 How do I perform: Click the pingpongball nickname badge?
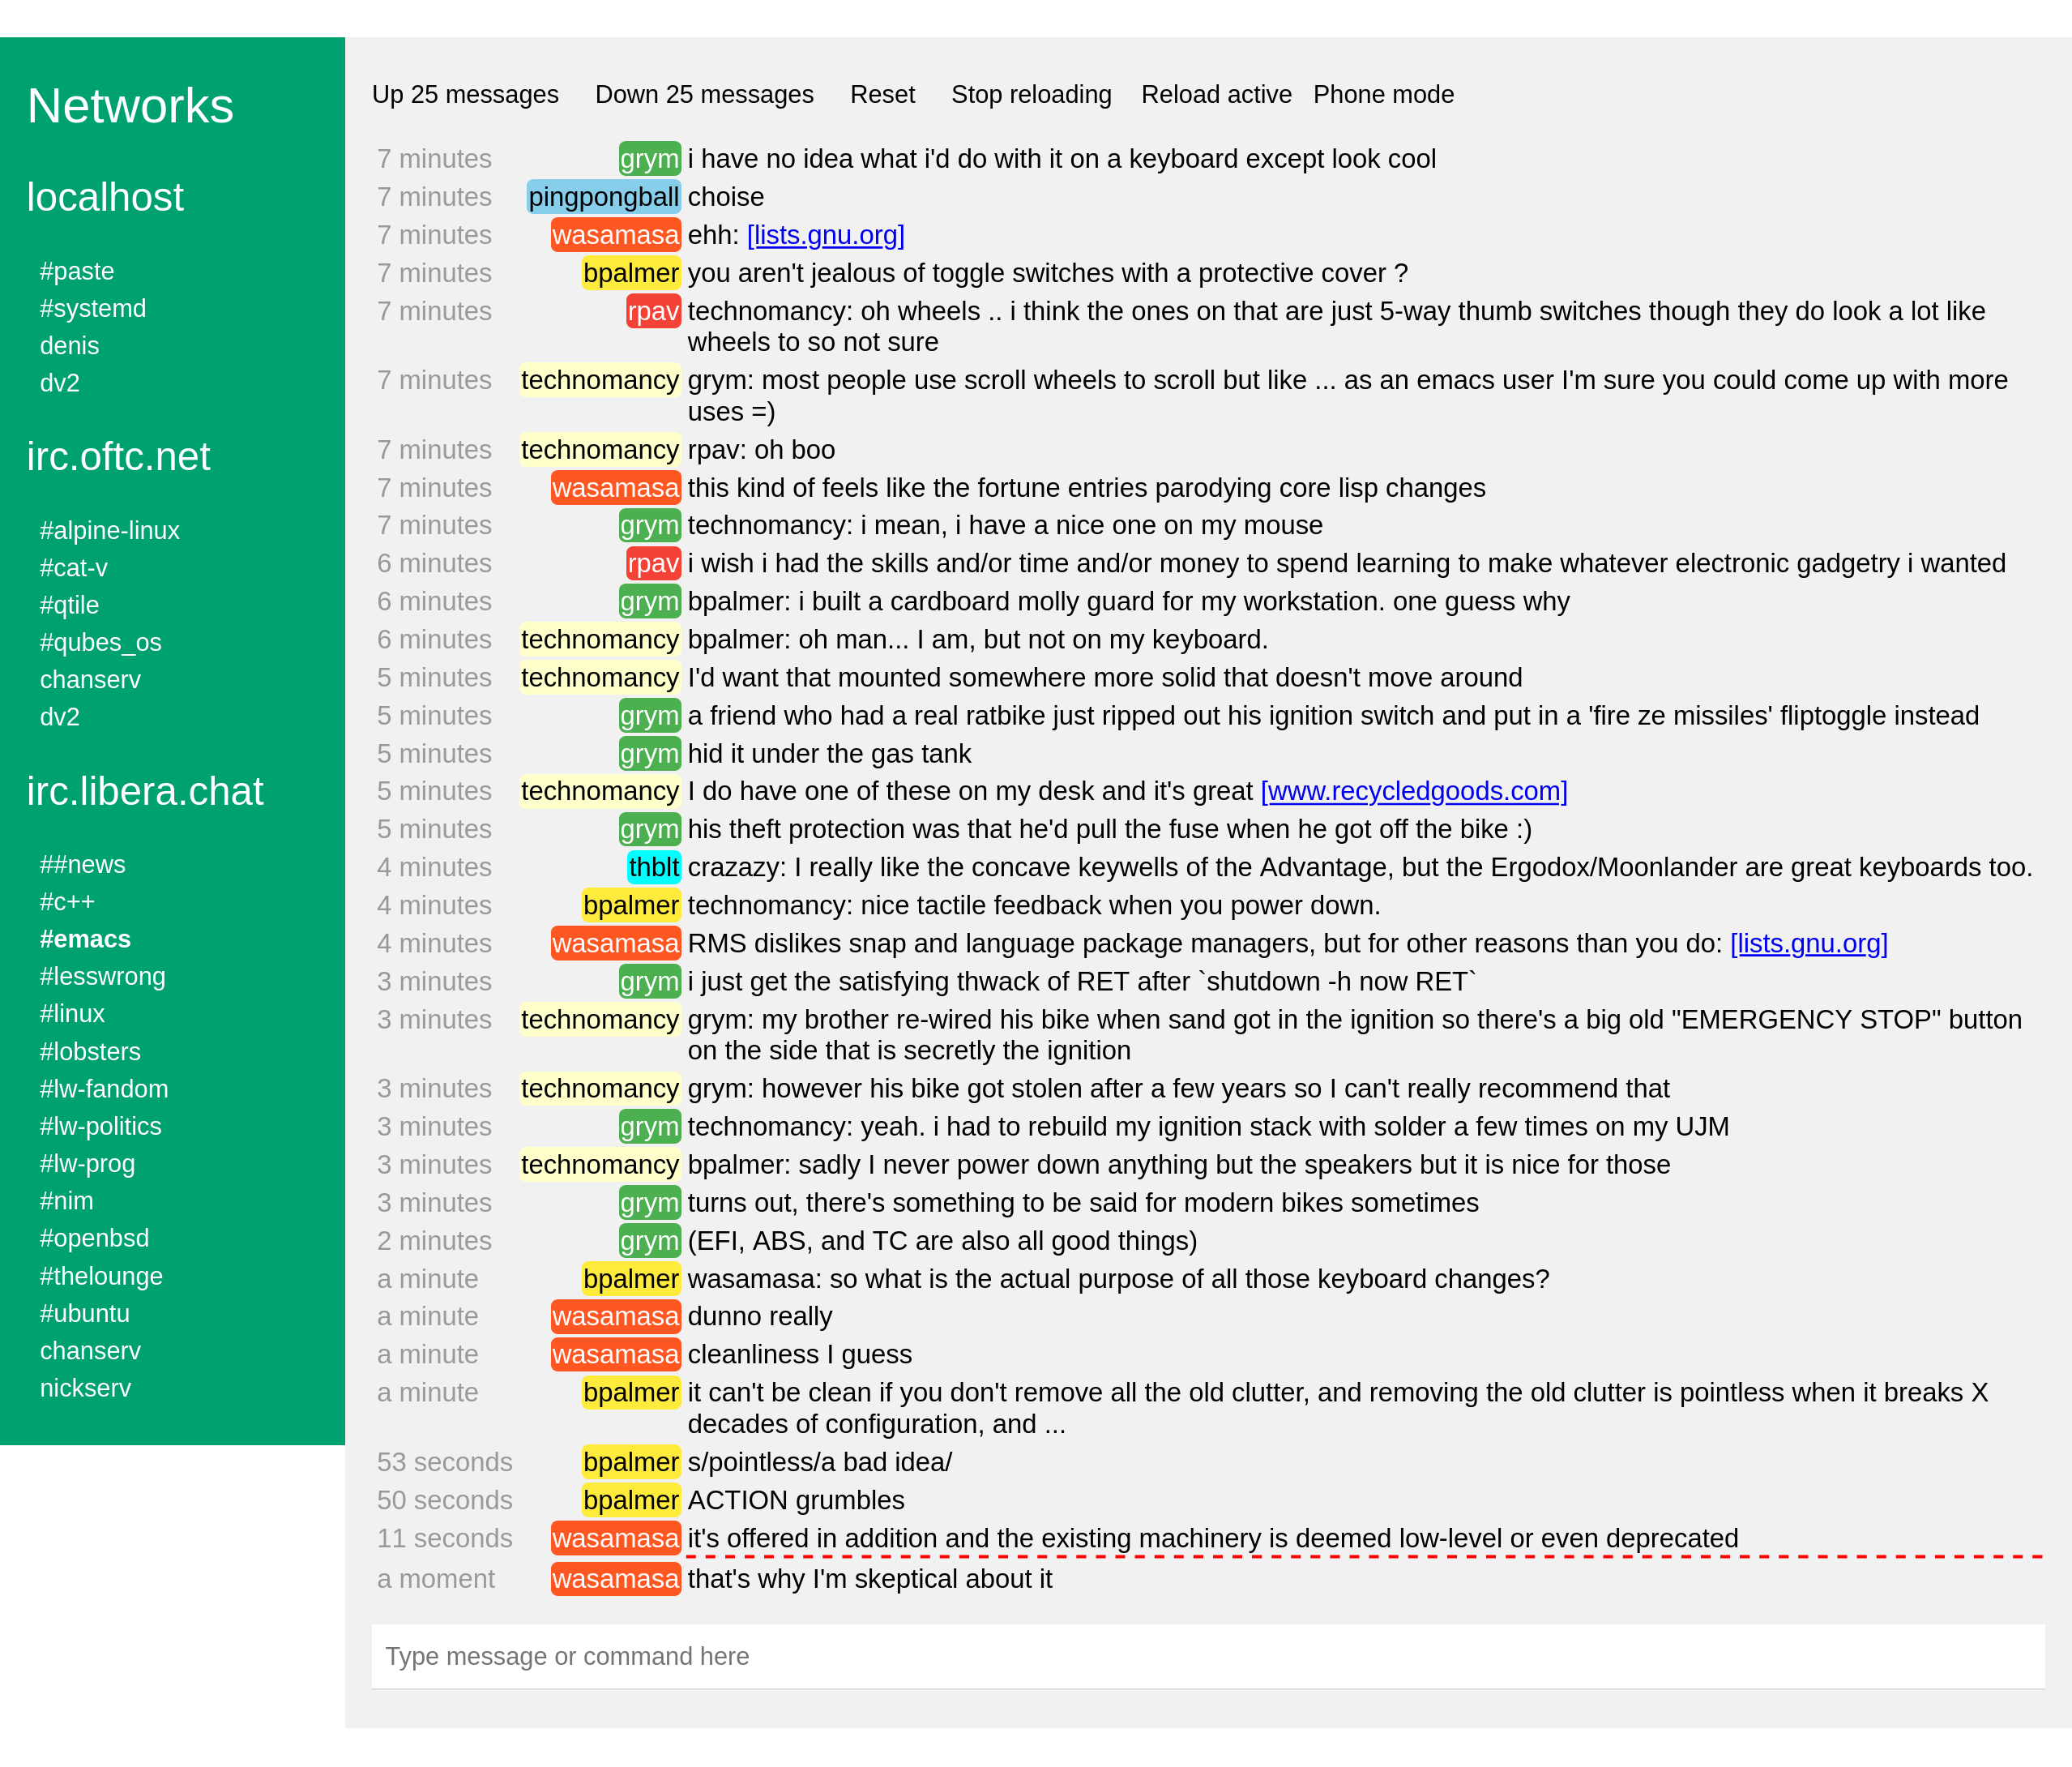click(x=603, y=197)
